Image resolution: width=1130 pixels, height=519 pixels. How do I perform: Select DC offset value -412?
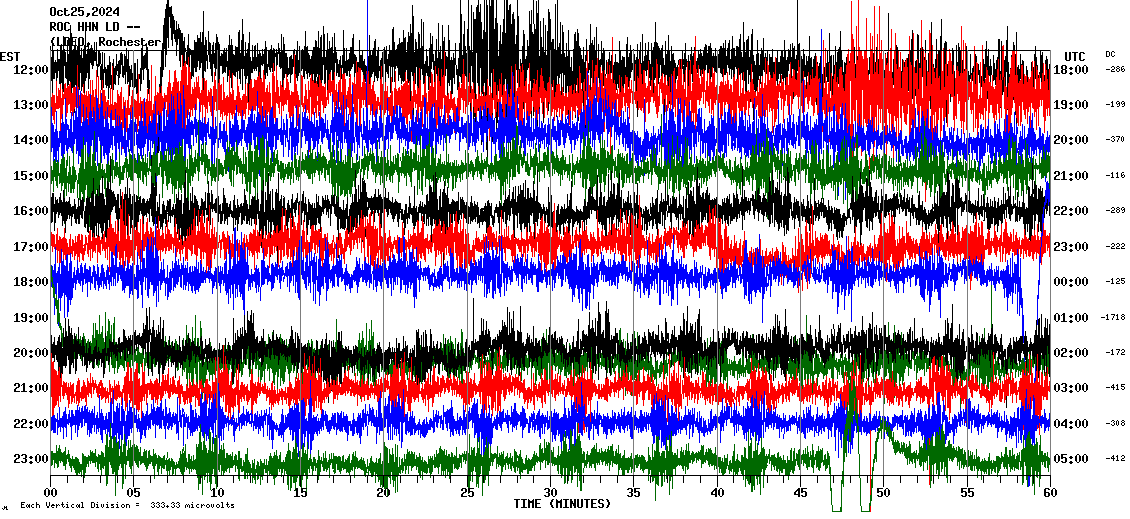click(x=1115, y=458)
